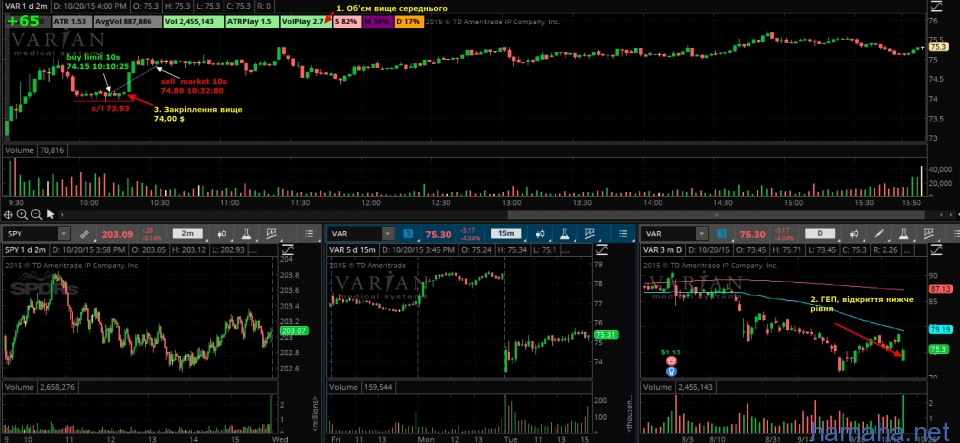960x443 pixels.
Task: Open the chart style menu in the VAR 15m panel
Action: pos(539,234)
